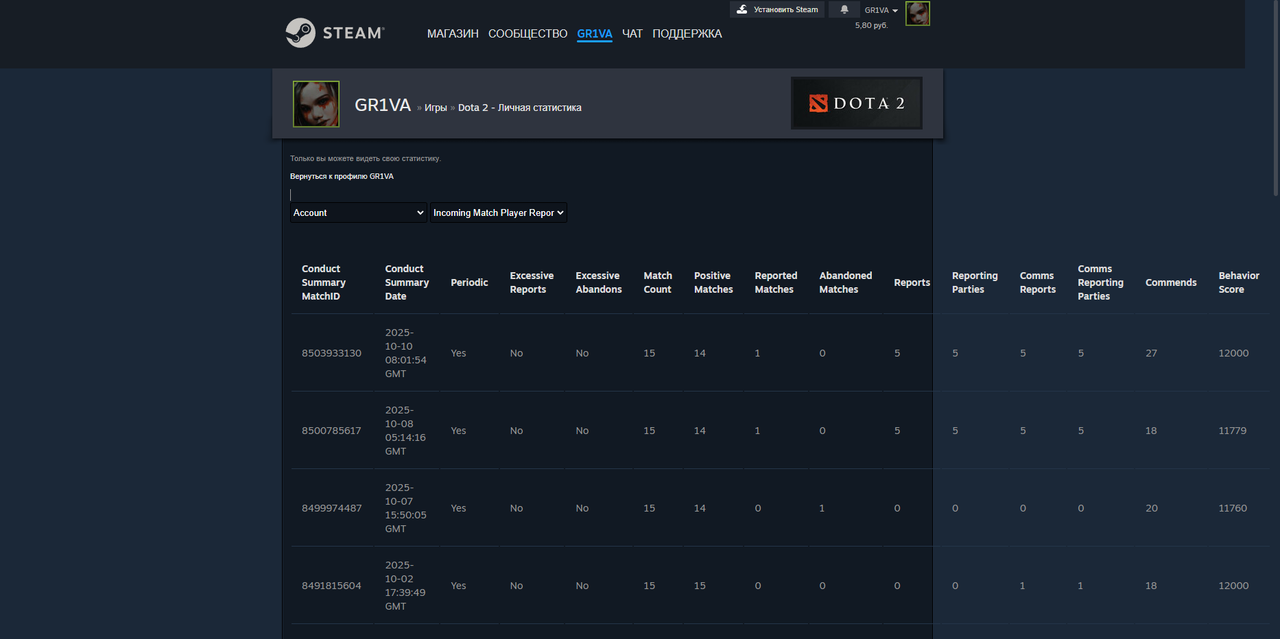Click the Behavior Score column header

pyautogui.click(x=1239, y=283)
